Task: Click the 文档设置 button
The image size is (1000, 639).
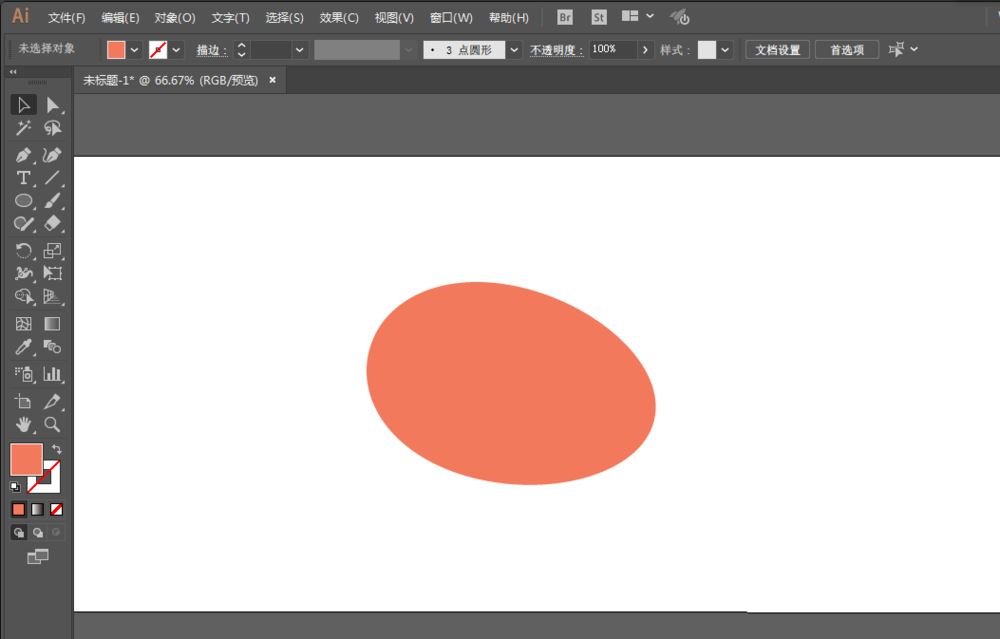Action: pyautogui.click(x=777, y=50)
